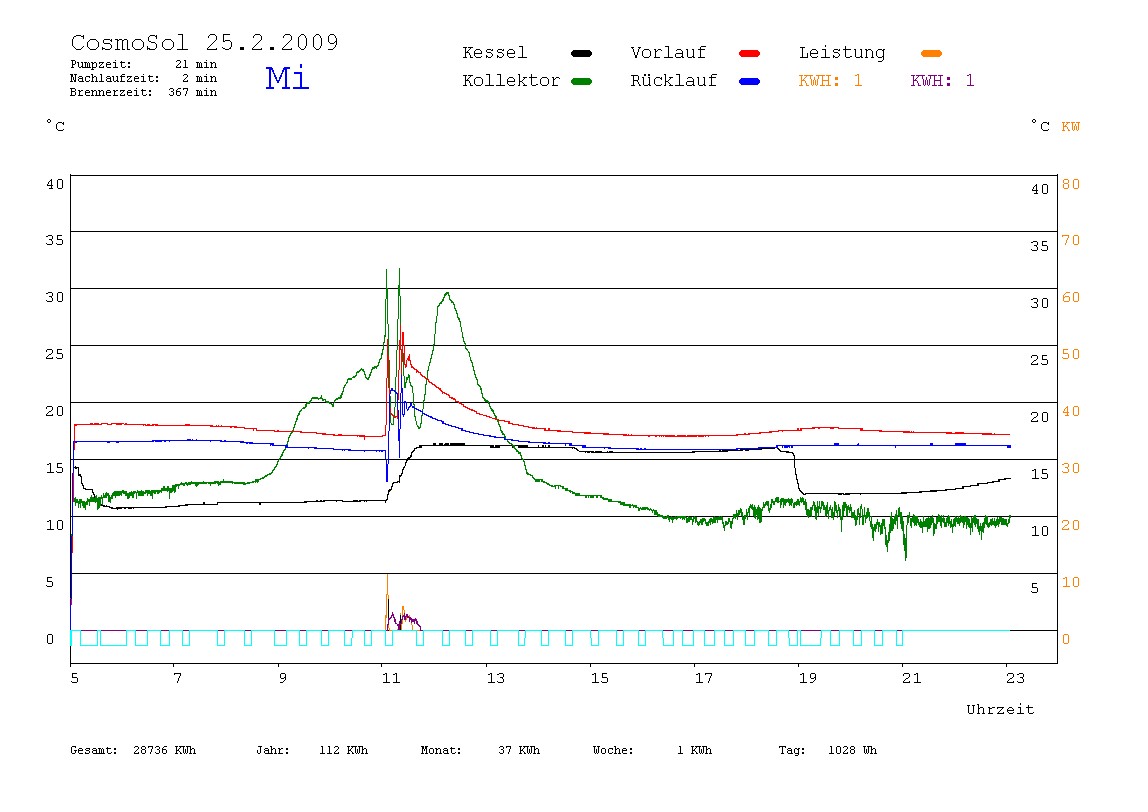Click hour '9' on the time axis

pos(283,679)
